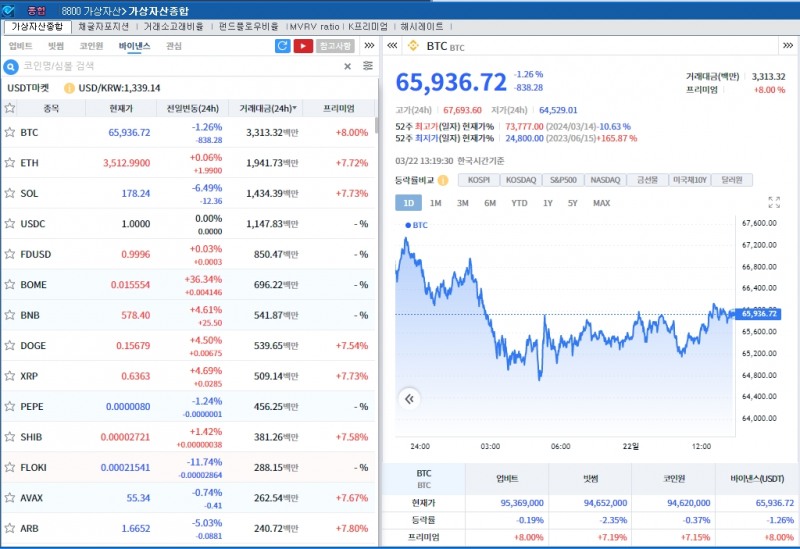Select 1D chart period
Viewport: 800px width, 549px height.
[x=409, y=203]
